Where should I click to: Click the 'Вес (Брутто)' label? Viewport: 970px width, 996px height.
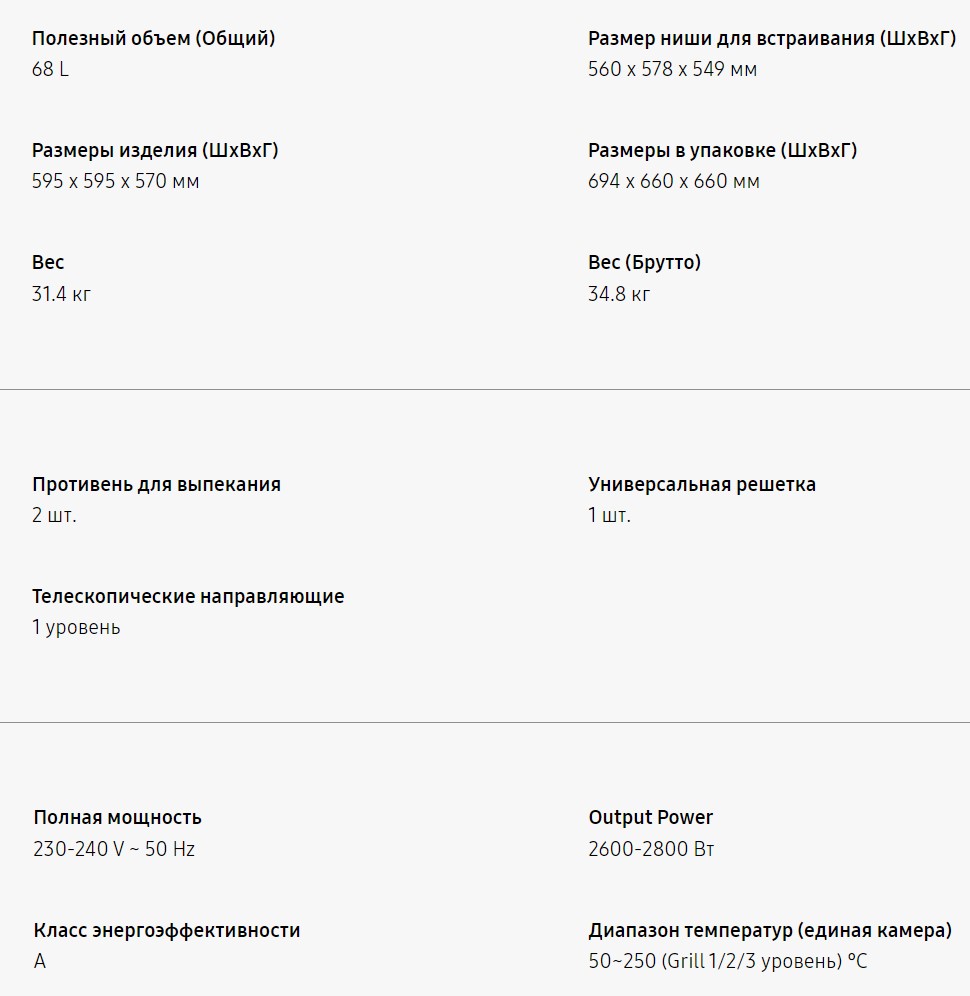click(x=644, y=263)
